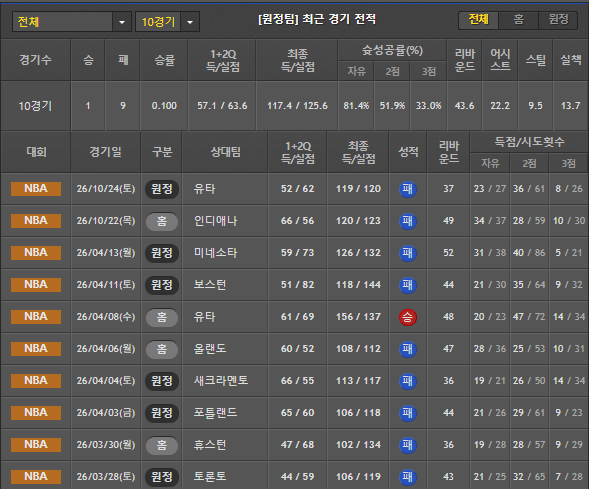Click the 패 result icon for 26/10/24 유타 game
Image resolution: width=589 pixels, height=489 pixels.
408,189
